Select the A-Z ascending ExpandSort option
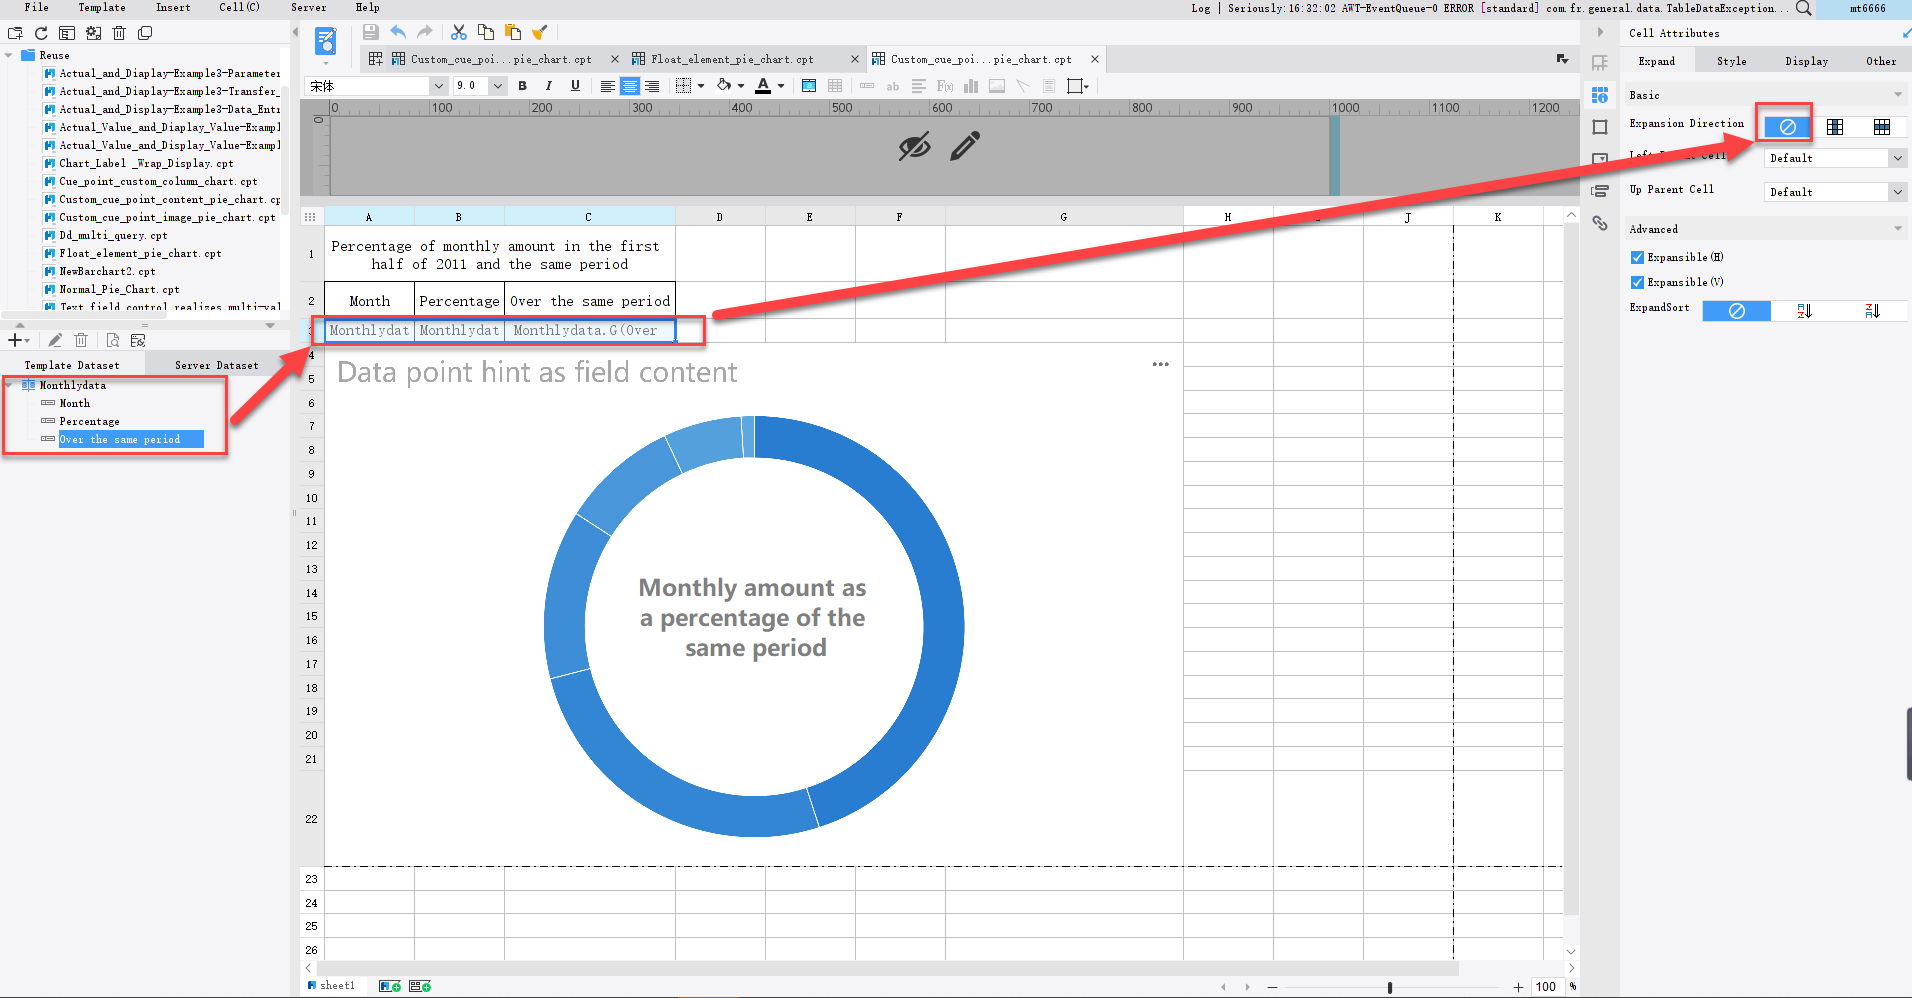1912x998 pixels. (x=1804, y=311)
